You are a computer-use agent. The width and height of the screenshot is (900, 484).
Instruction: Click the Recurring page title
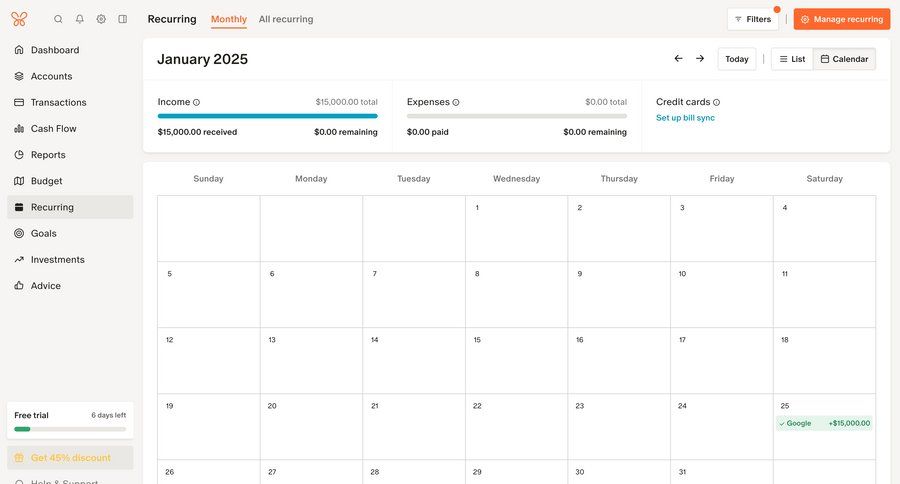pos(172,19)
